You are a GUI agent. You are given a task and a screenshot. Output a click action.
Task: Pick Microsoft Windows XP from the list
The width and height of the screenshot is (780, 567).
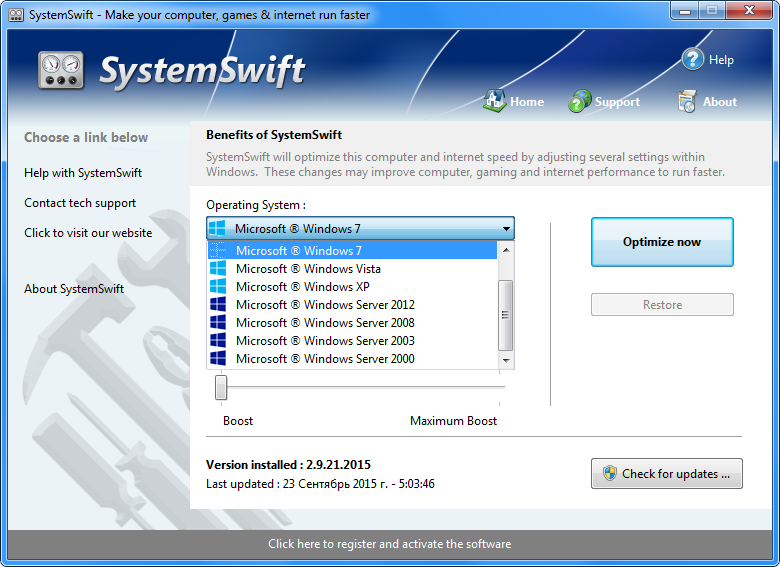pyautogui.click(x=352, y=286)
